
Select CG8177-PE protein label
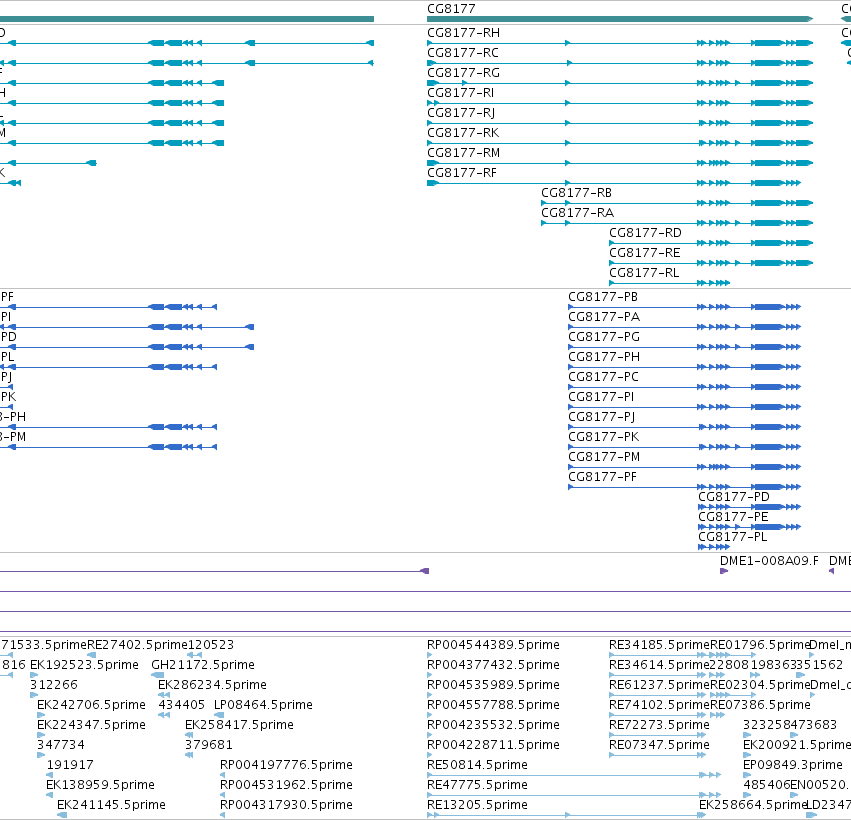point(733,517)
